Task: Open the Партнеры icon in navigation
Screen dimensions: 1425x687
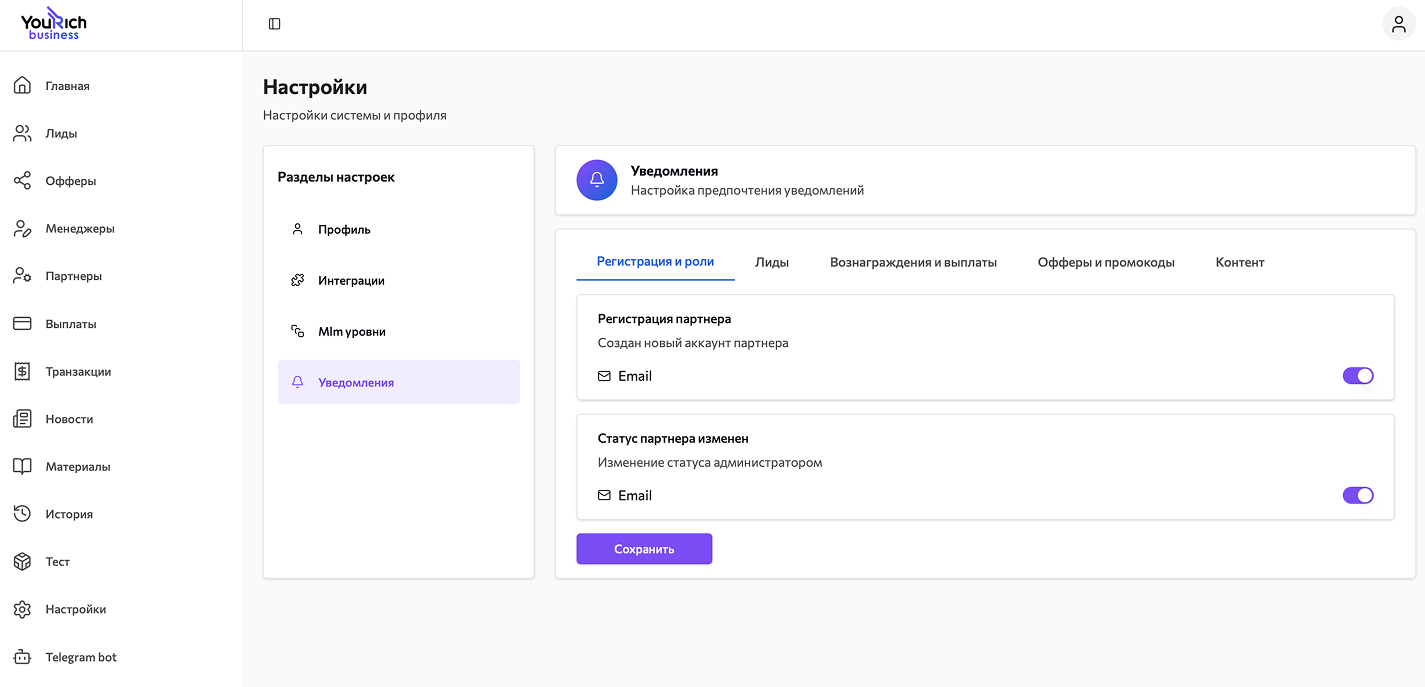Action: click(x=22, y=275)
